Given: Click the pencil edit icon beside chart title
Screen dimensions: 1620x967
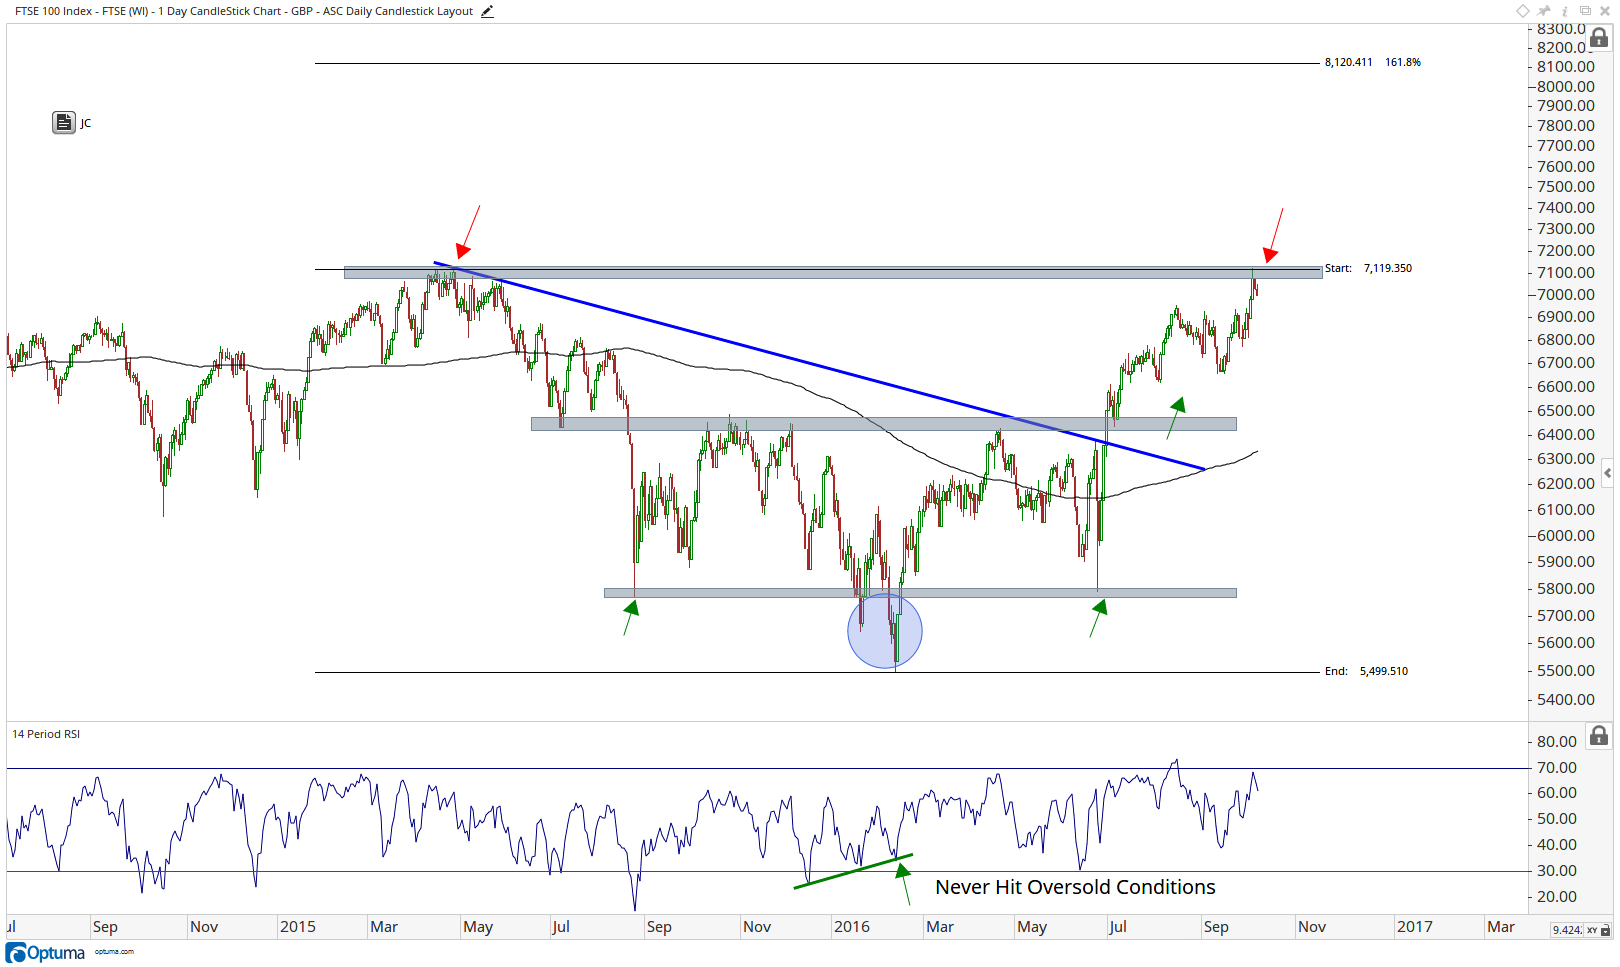Looking at the screenshot, I should tap(487, 12).
